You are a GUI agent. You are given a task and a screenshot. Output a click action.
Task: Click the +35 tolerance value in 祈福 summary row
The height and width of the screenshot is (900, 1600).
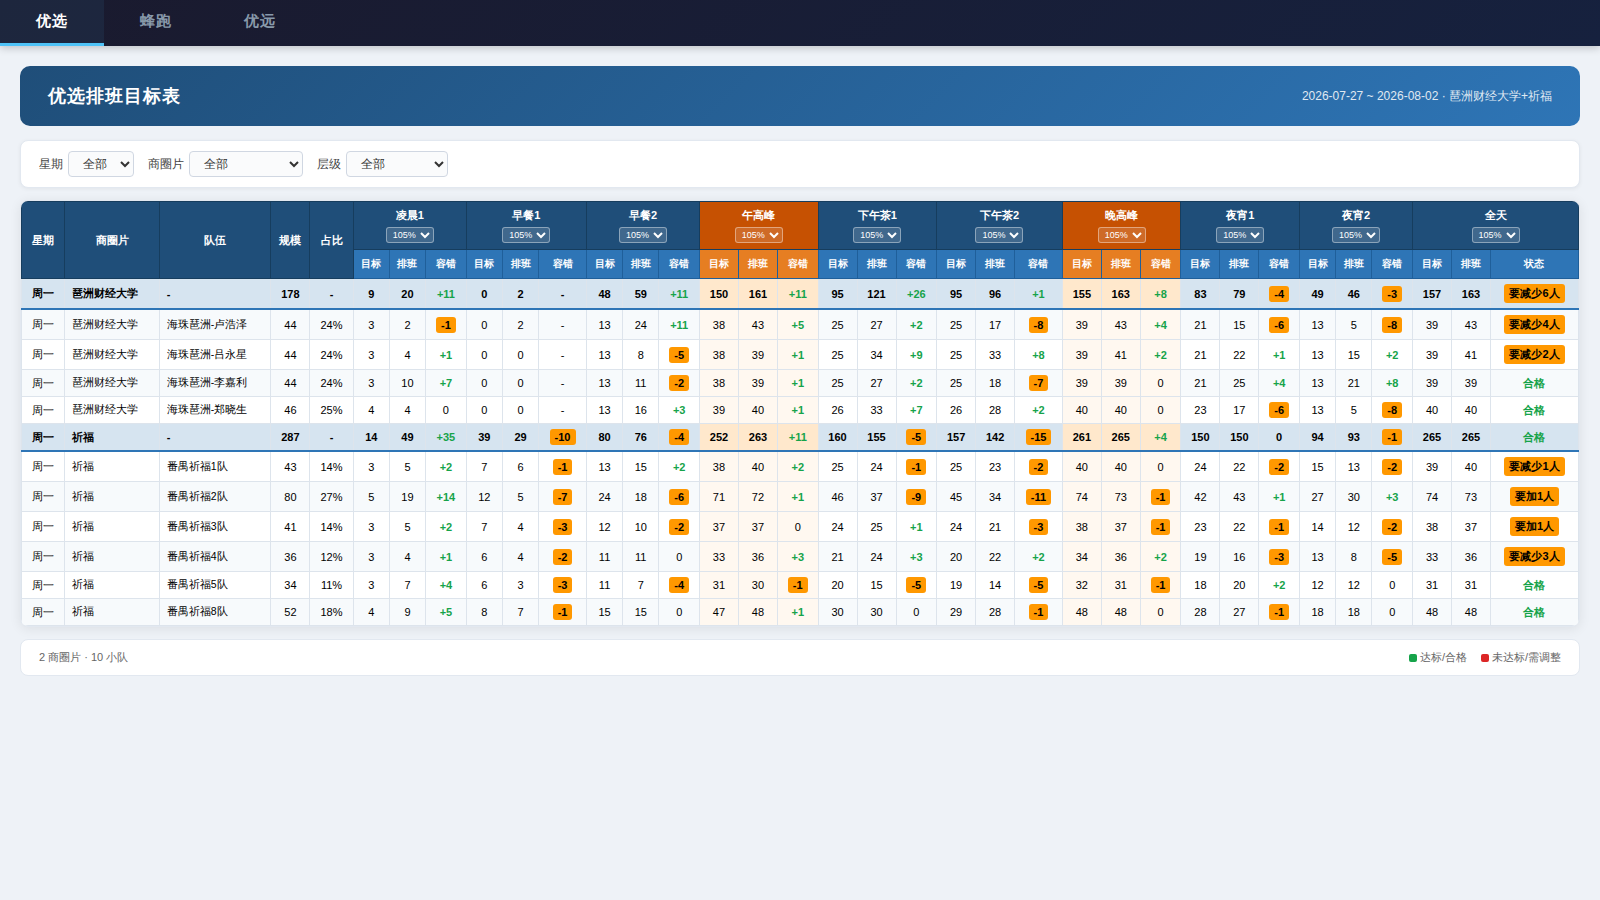pos(446,438)
